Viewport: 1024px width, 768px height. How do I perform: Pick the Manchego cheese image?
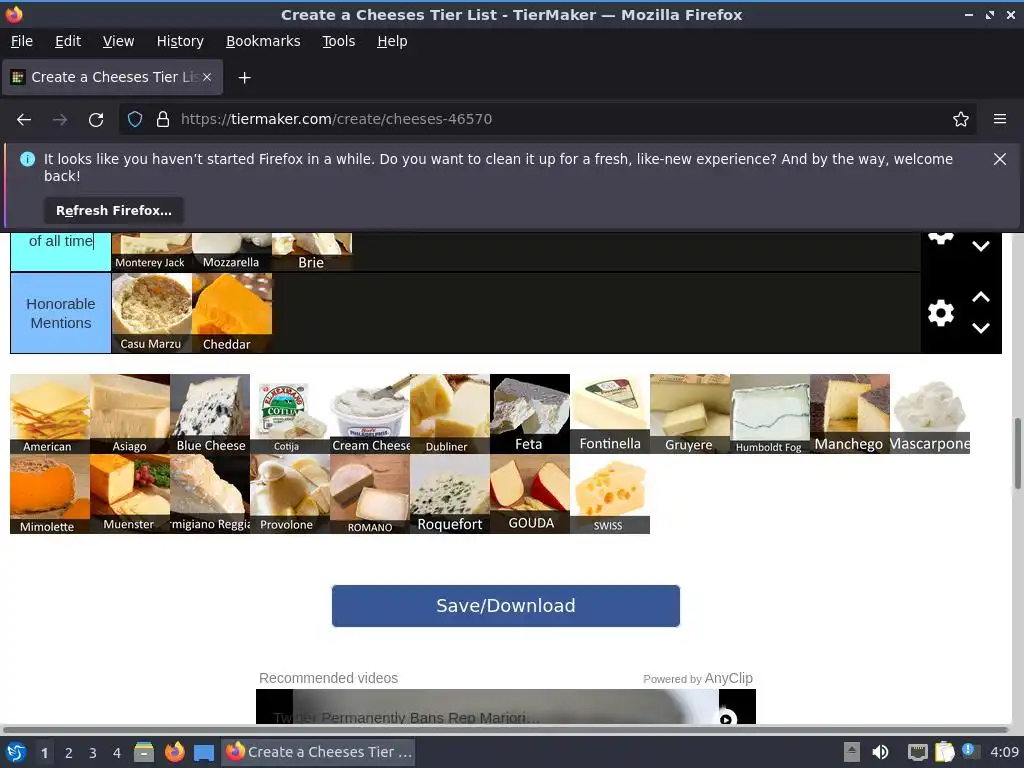pyautogui.click(x=850, y=414)
